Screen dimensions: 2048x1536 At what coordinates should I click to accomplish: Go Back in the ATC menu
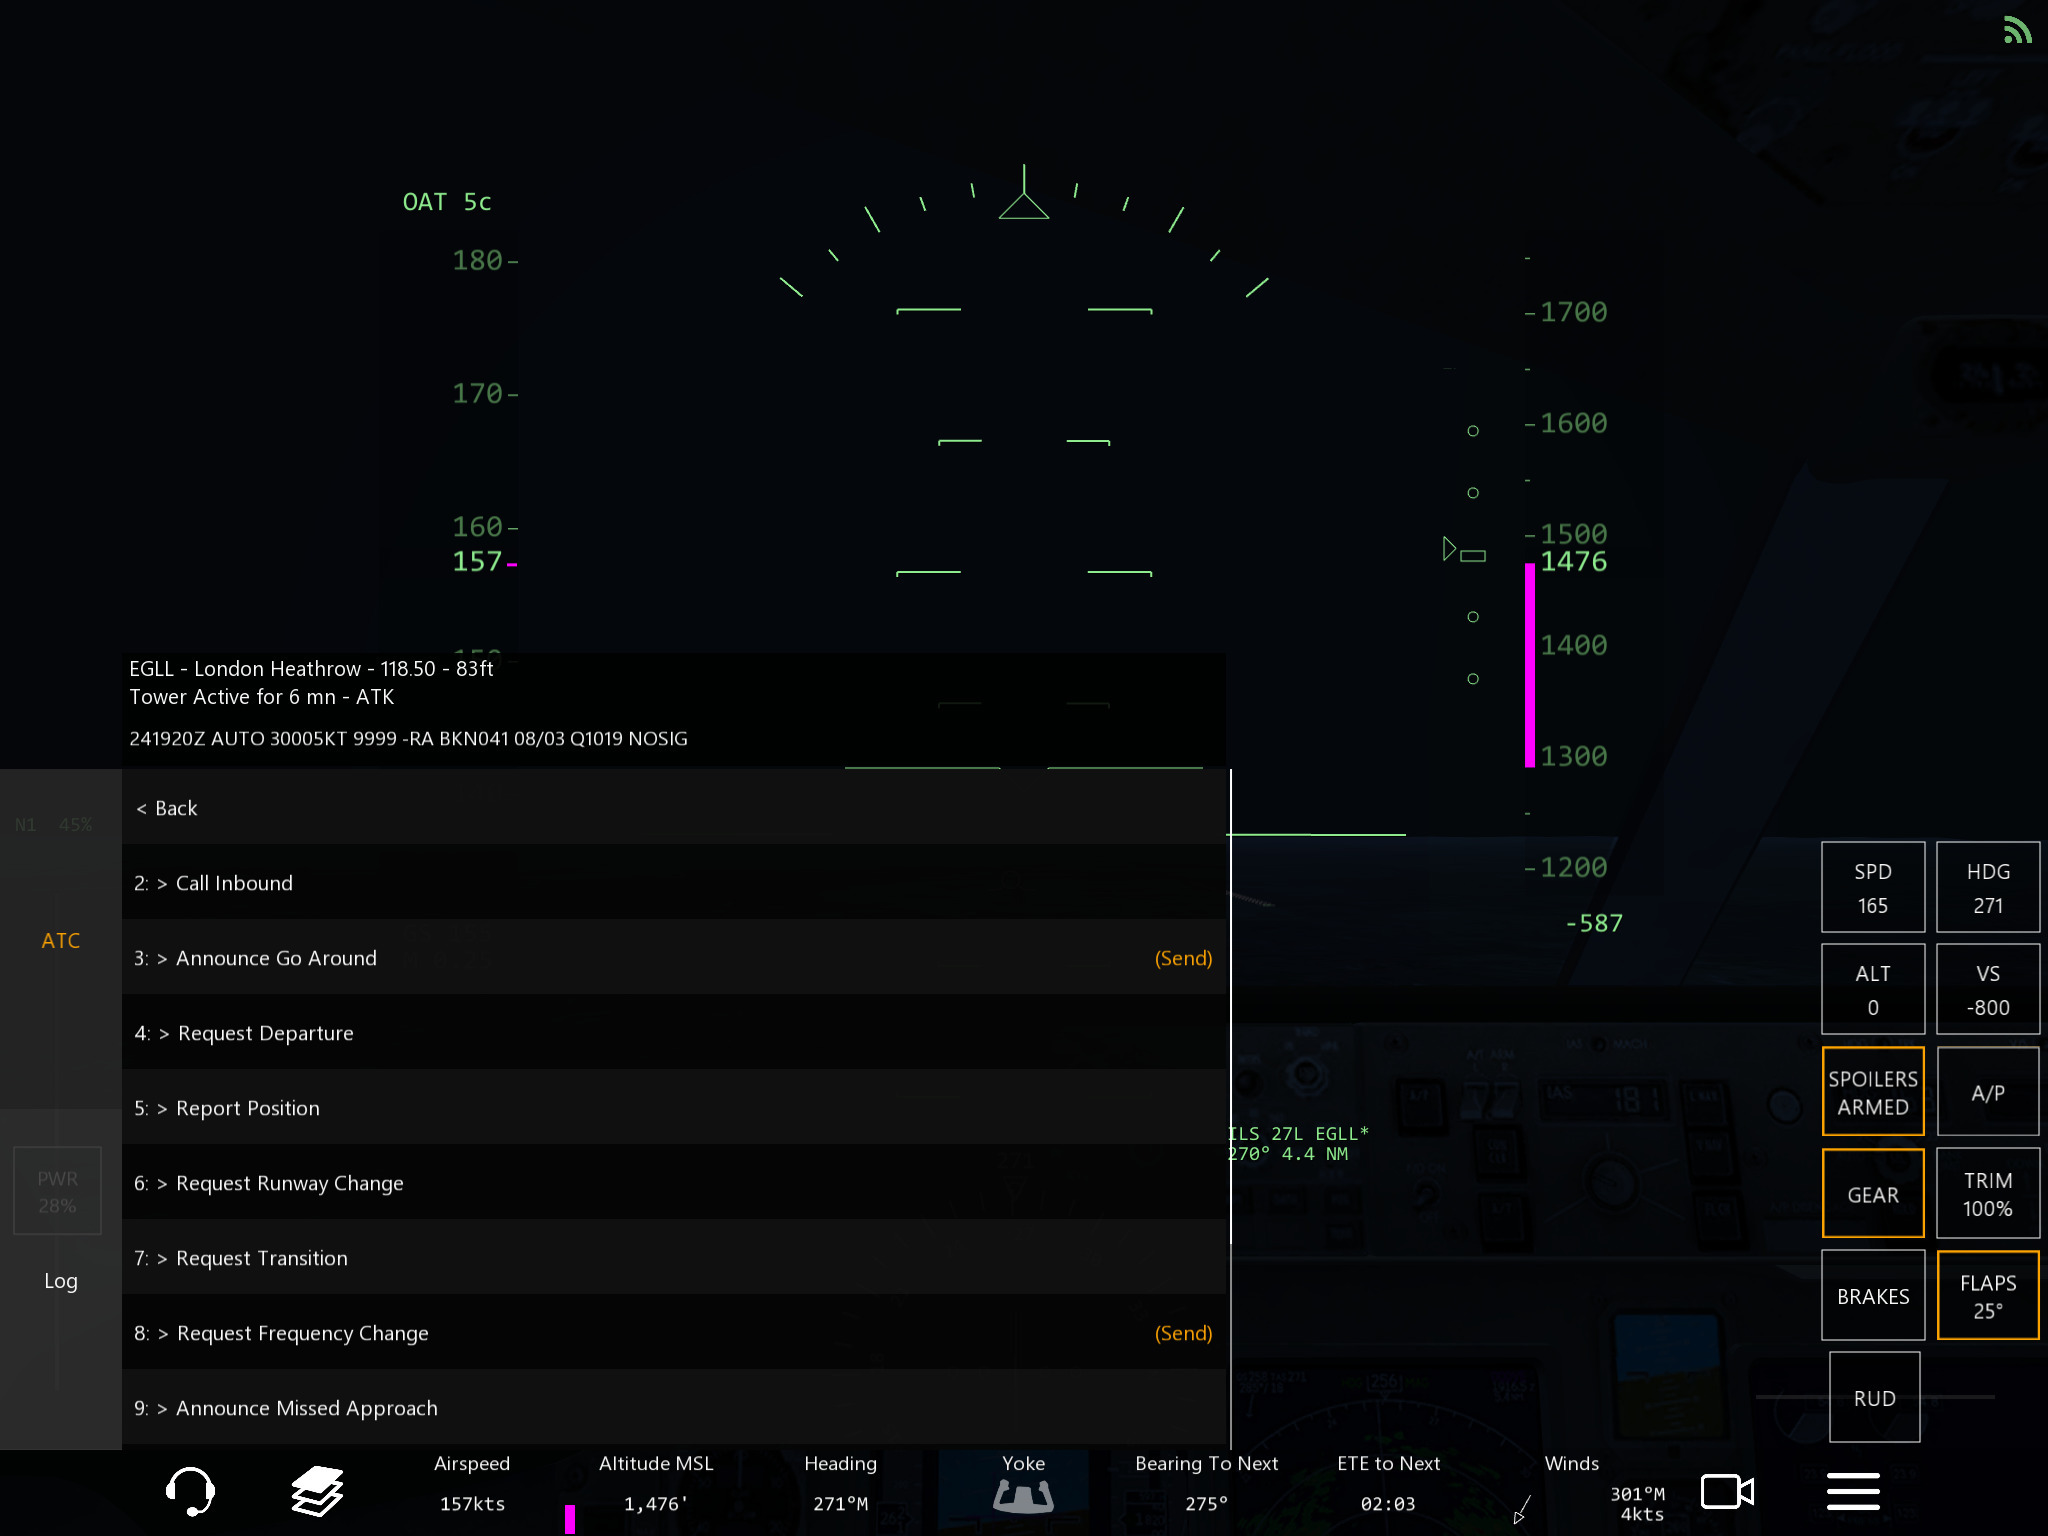[x=167, y=808]
